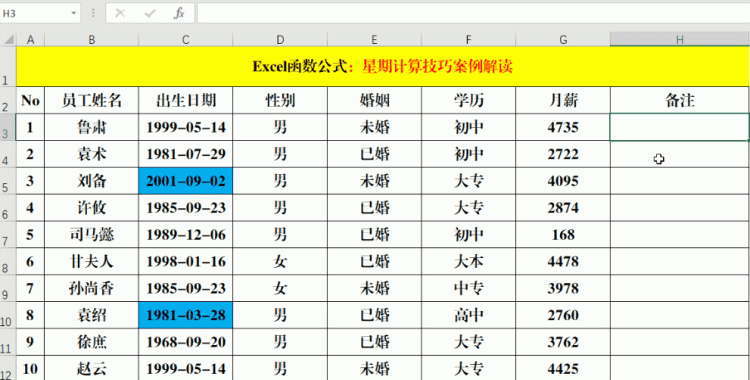Select row 10 header
The width and height of the screenshot is (750, 380).
[8, 315]
